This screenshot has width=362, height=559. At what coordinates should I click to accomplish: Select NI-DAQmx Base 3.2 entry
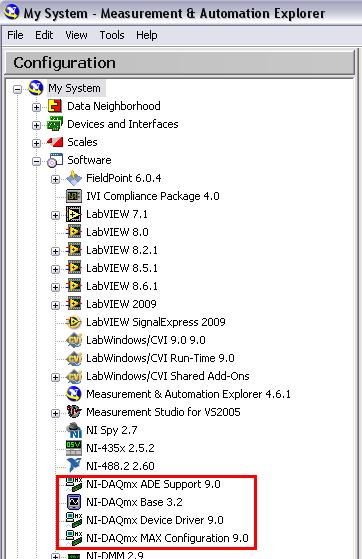(x=134, y=502)
